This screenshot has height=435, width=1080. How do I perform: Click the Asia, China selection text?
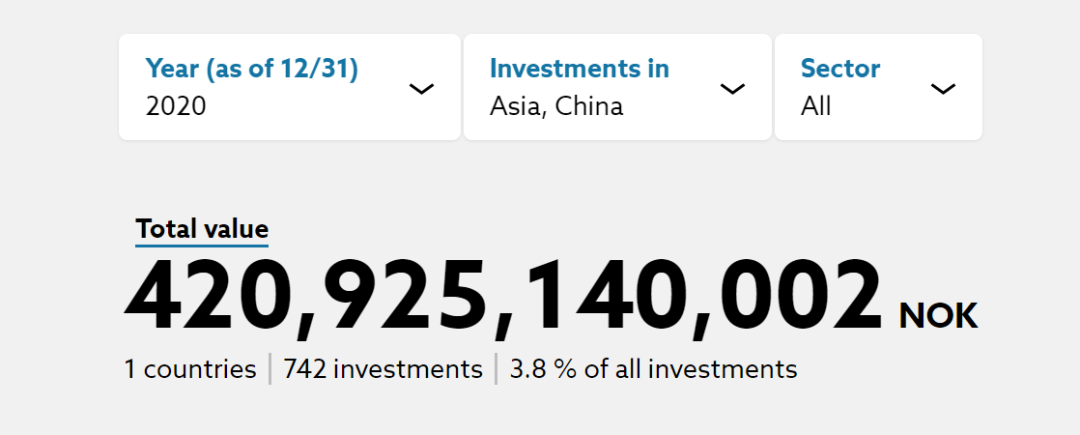557,107
